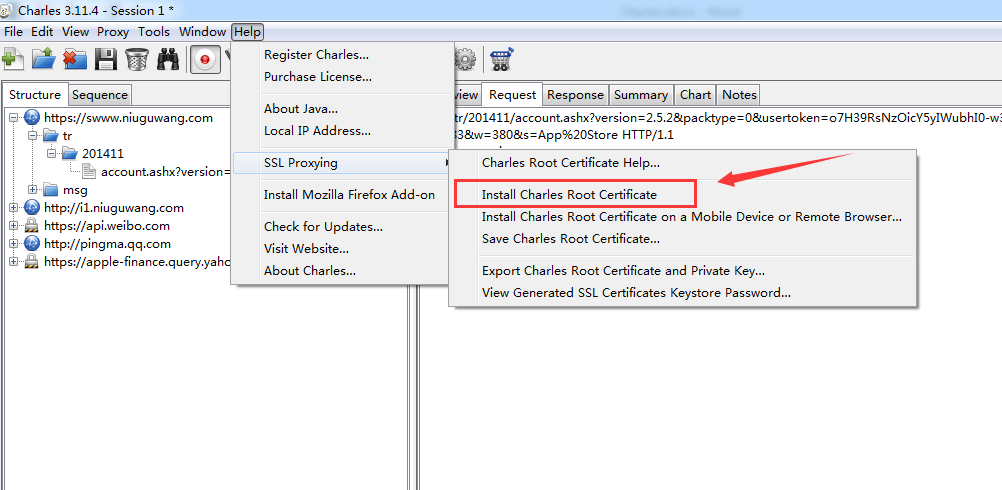Expand the SSL Proxying submenu

click(x=342, y=163)
